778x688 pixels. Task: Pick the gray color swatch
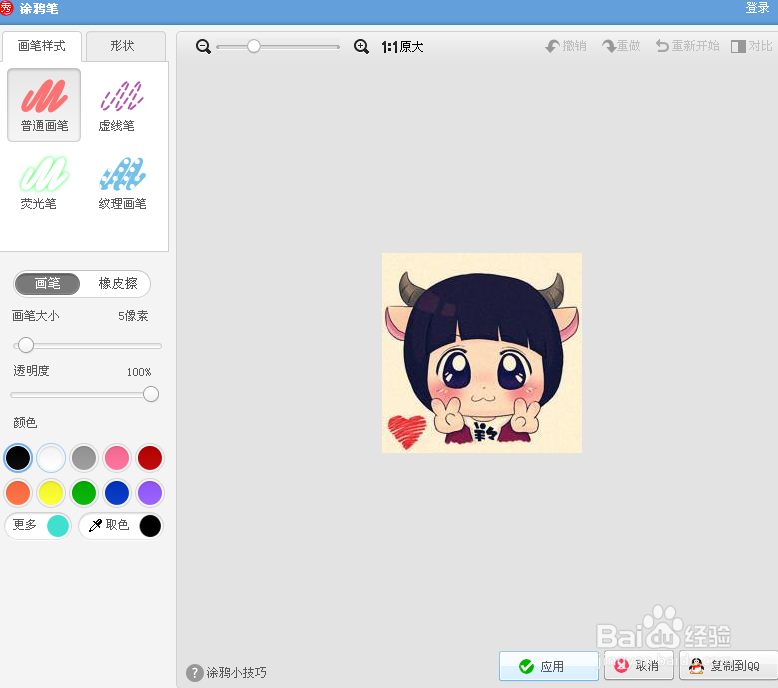click(x=84, y=457)
